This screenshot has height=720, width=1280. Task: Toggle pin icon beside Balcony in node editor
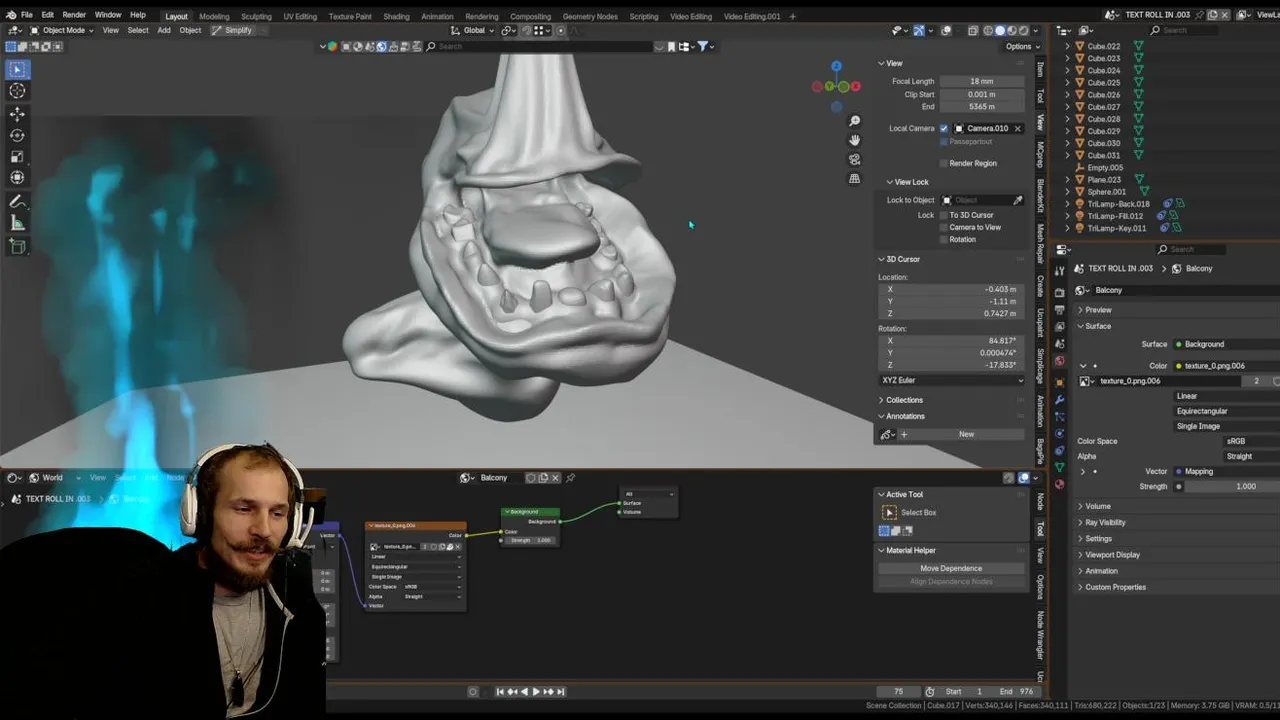click(x=570, y=478)
